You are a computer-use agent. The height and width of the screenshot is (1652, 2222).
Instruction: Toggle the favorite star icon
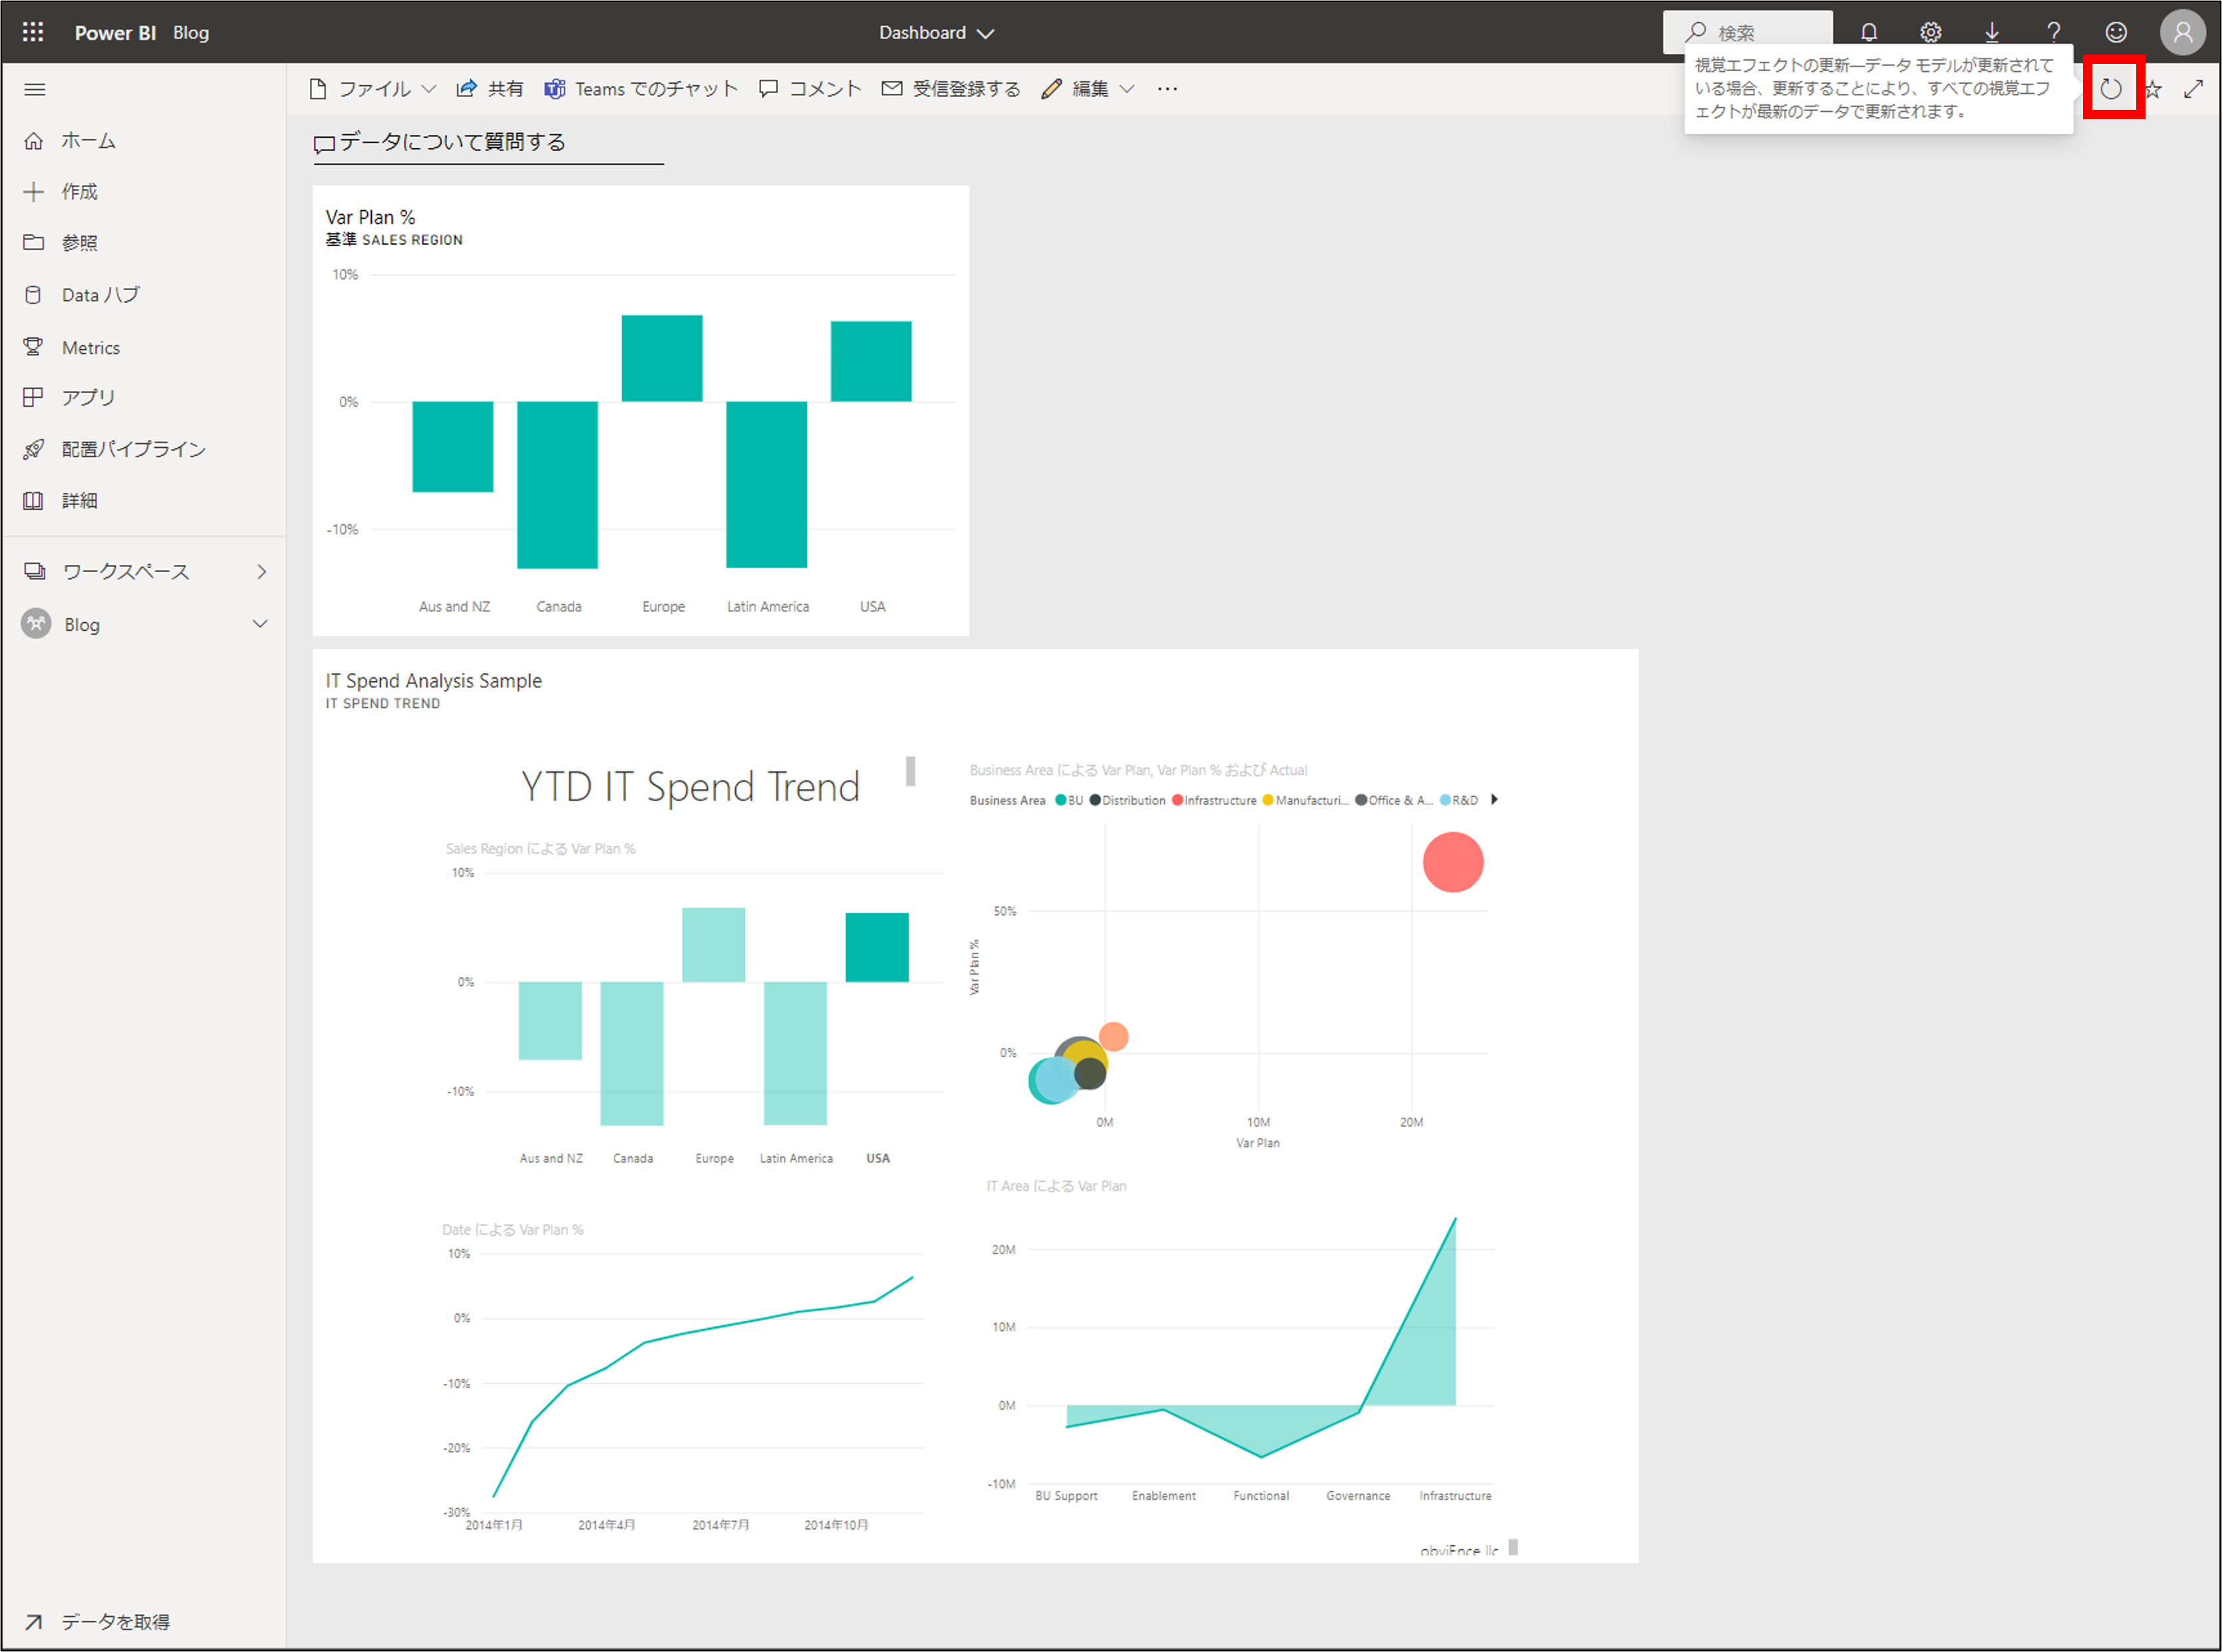coord(2153,86)
